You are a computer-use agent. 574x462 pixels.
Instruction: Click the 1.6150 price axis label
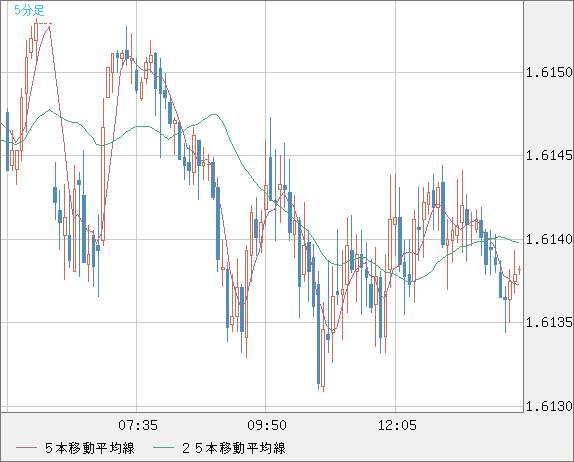coord(549,72)
